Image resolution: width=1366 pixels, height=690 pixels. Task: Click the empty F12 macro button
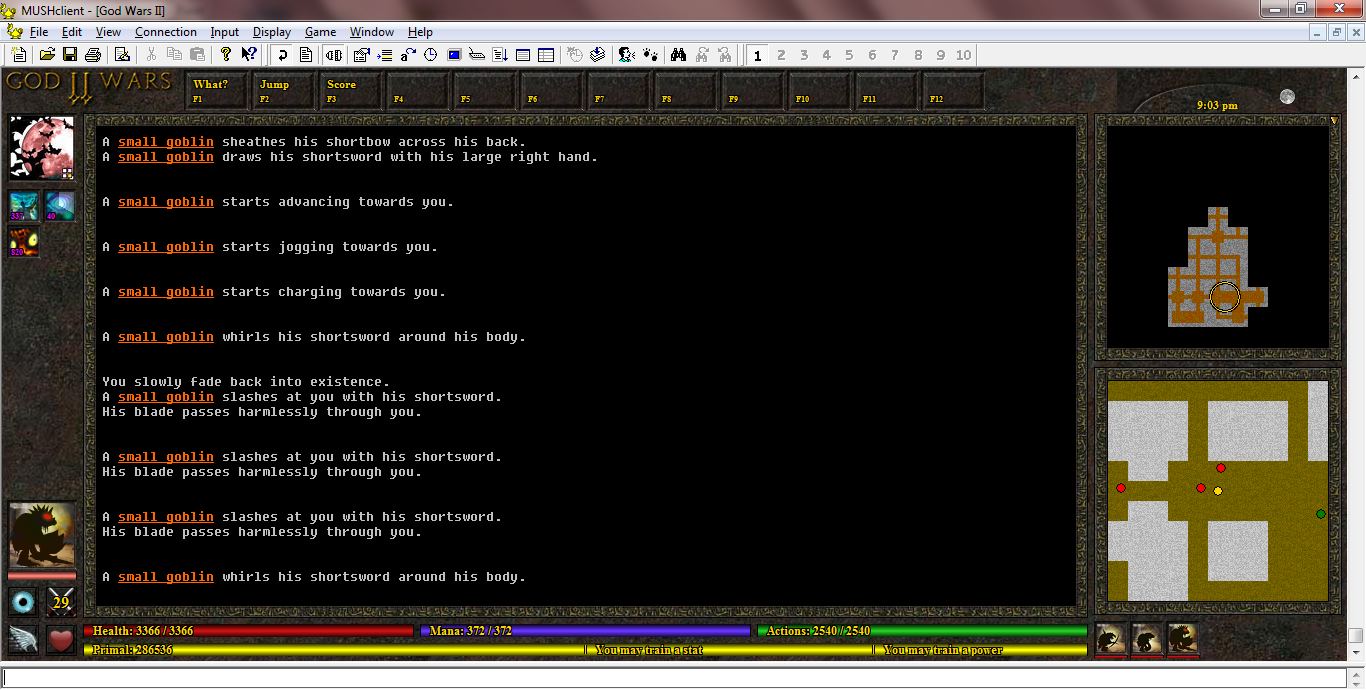point(953,90)
